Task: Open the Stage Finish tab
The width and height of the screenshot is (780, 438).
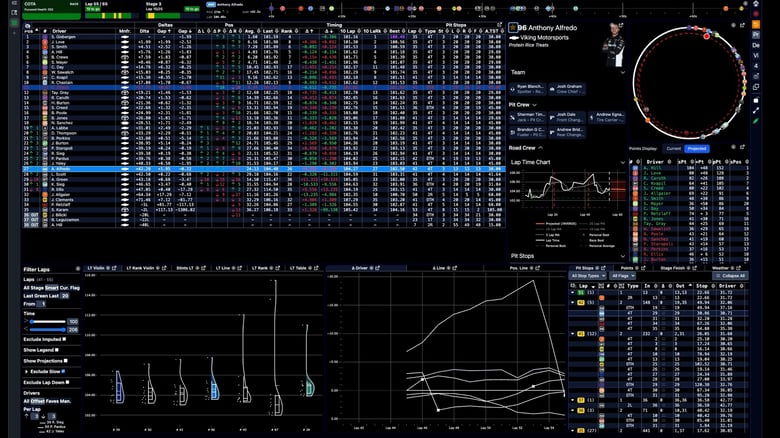Action: pyautogui.click(x=673, y=268)
